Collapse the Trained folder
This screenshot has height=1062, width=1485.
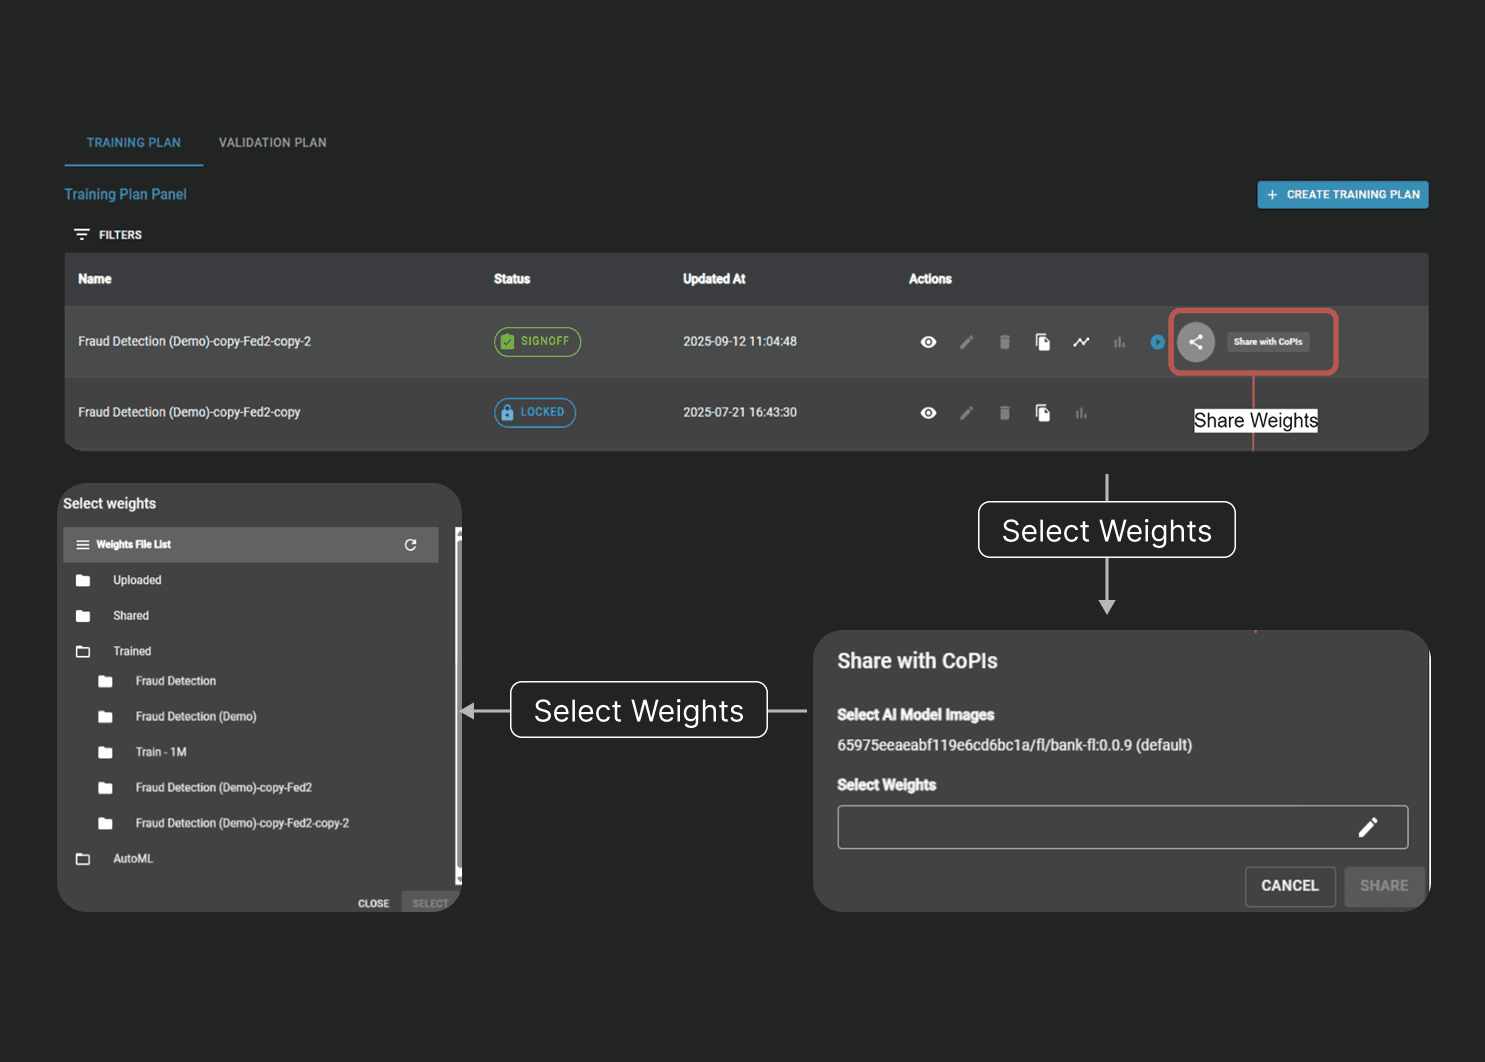[x=84, y=652]
